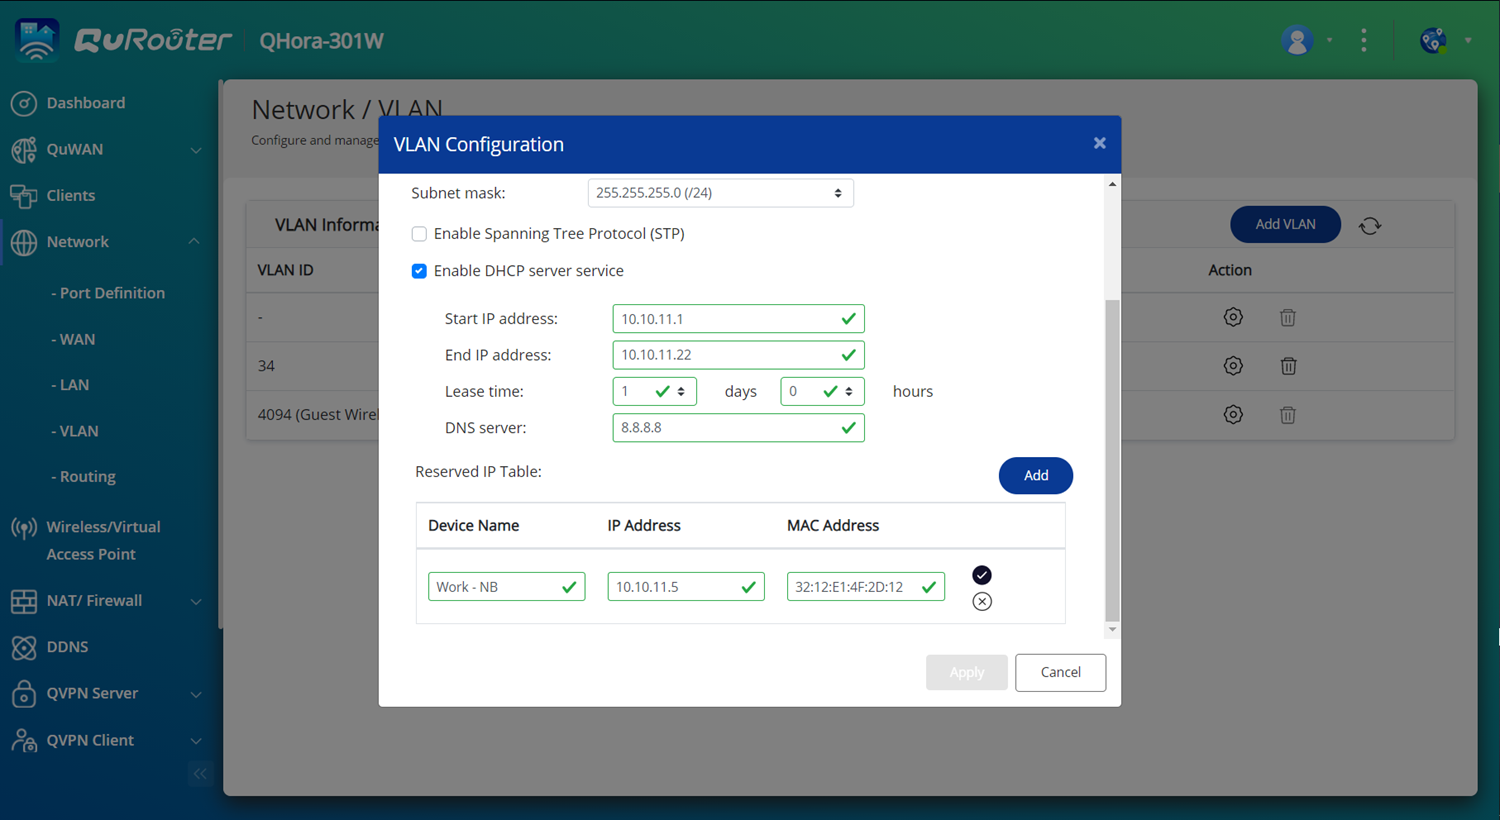Delete VLAN 34 using trash icon
Screen dimensions: 1500x820
[x=1288, y=366]
